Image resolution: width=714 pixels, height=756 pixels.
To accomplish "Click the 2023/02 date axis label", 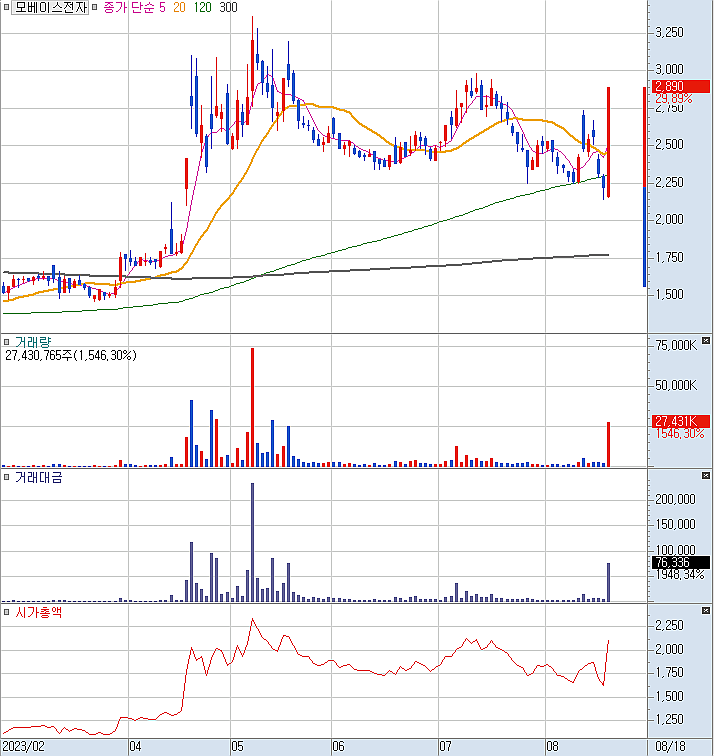I will (23, 747).
